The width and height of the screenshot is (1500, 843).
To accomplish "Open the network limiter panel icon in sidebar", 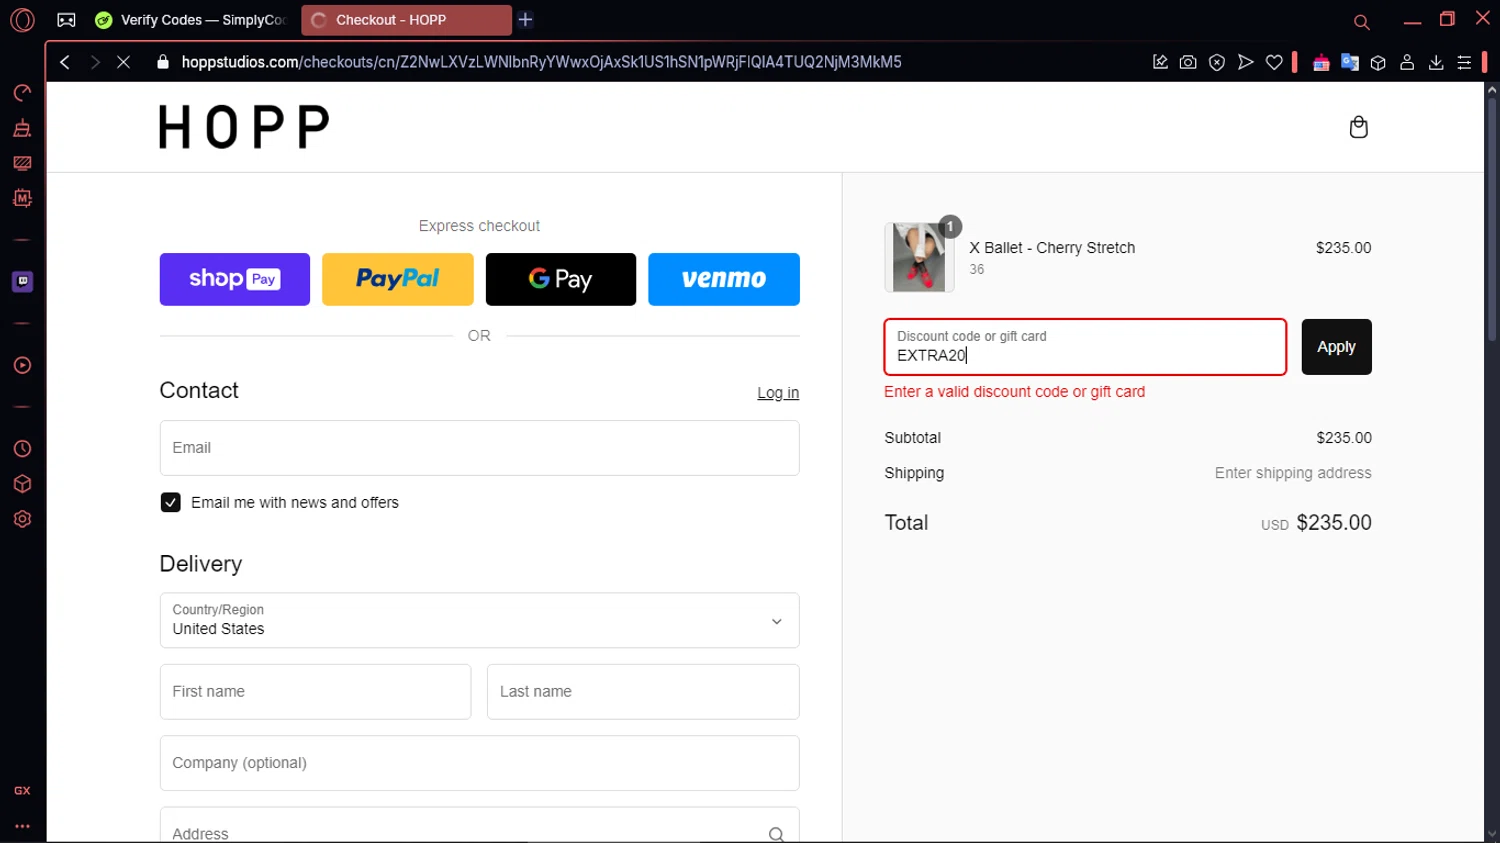I will (x=22, y=163).
